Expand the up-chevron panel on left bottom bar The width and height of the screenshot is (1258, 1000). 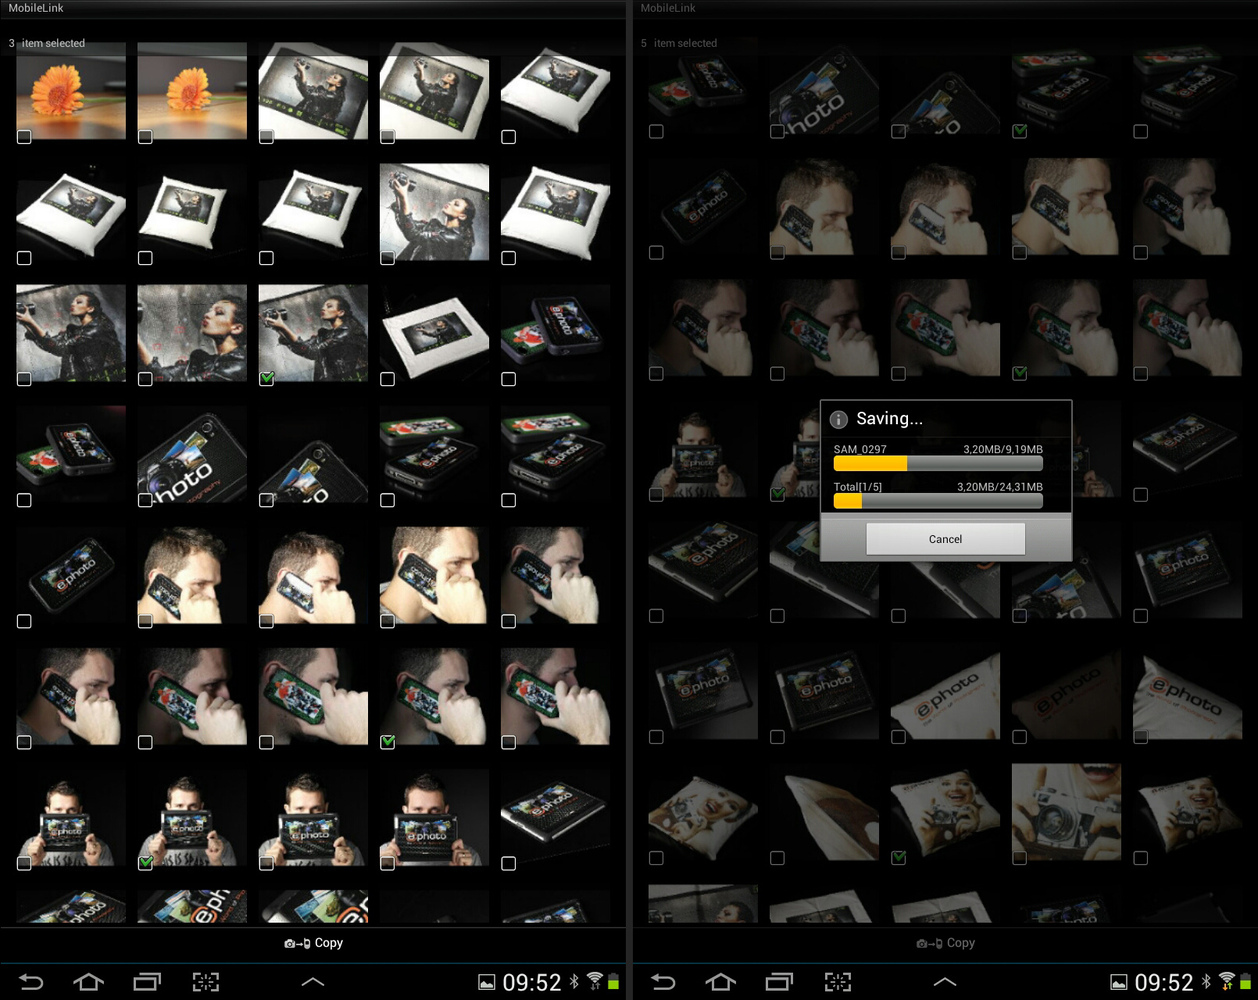(x=313, y=982)
